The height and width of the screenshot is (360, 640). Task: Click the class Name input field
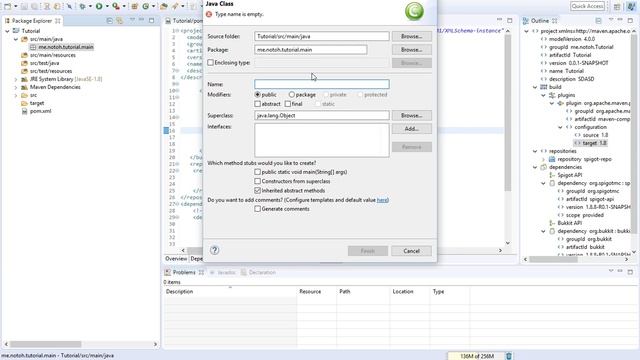click(322, 84)
